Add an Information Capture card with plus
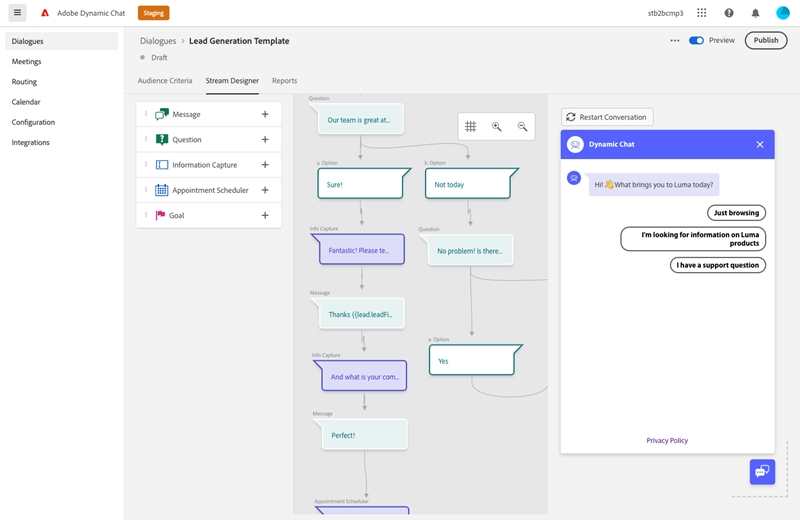The width and height of the screenshot is (800, 520). (265, 165)
